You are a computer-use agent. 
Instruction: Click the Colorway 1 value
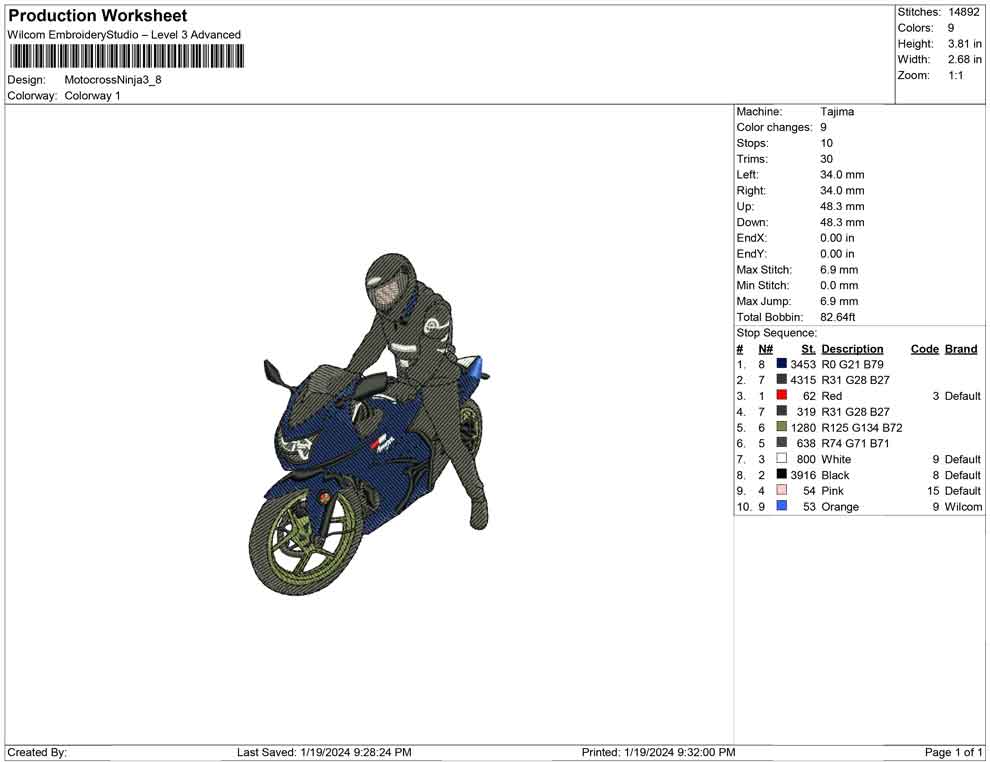92,95
